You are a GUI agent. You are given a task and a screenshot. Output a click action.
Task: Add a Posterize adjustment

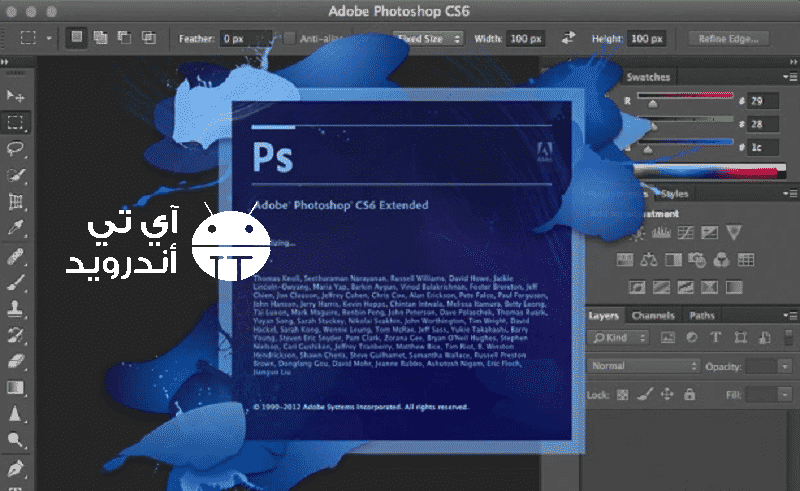pos(661,287)
